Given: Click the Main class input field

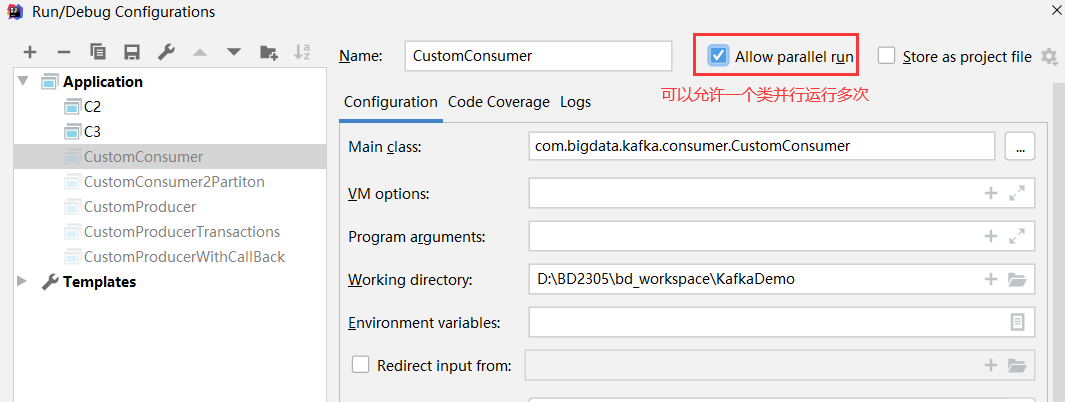Looking at the screenshot, I should [761, 146].
